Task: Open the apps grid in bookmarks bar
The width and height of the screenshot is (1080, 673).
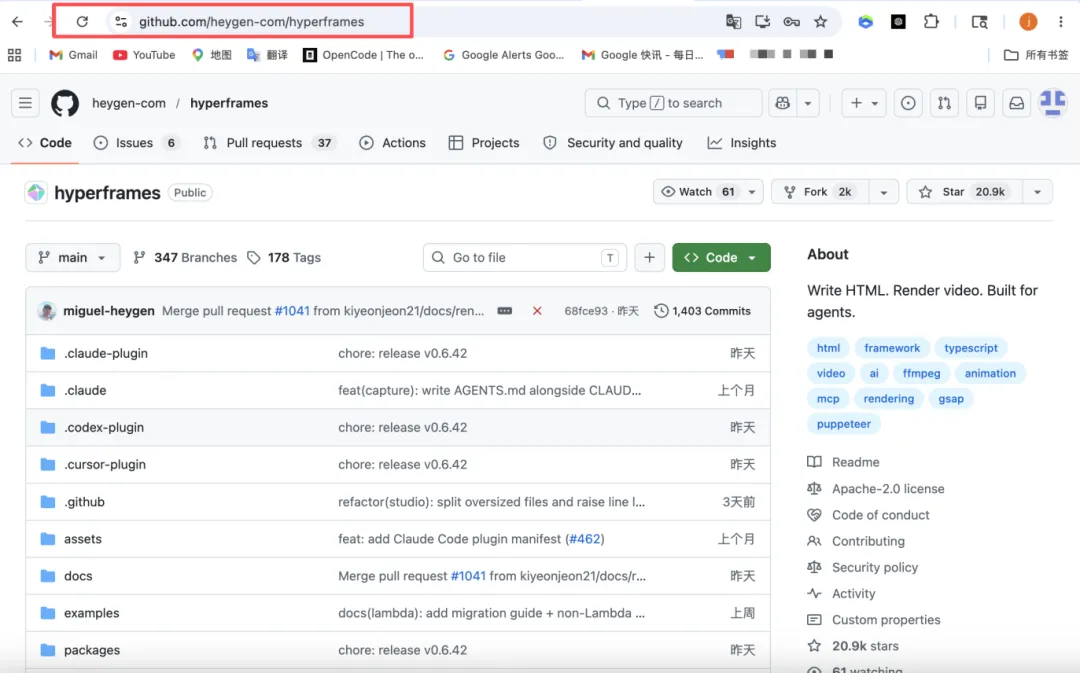Action: coord(14,55)
